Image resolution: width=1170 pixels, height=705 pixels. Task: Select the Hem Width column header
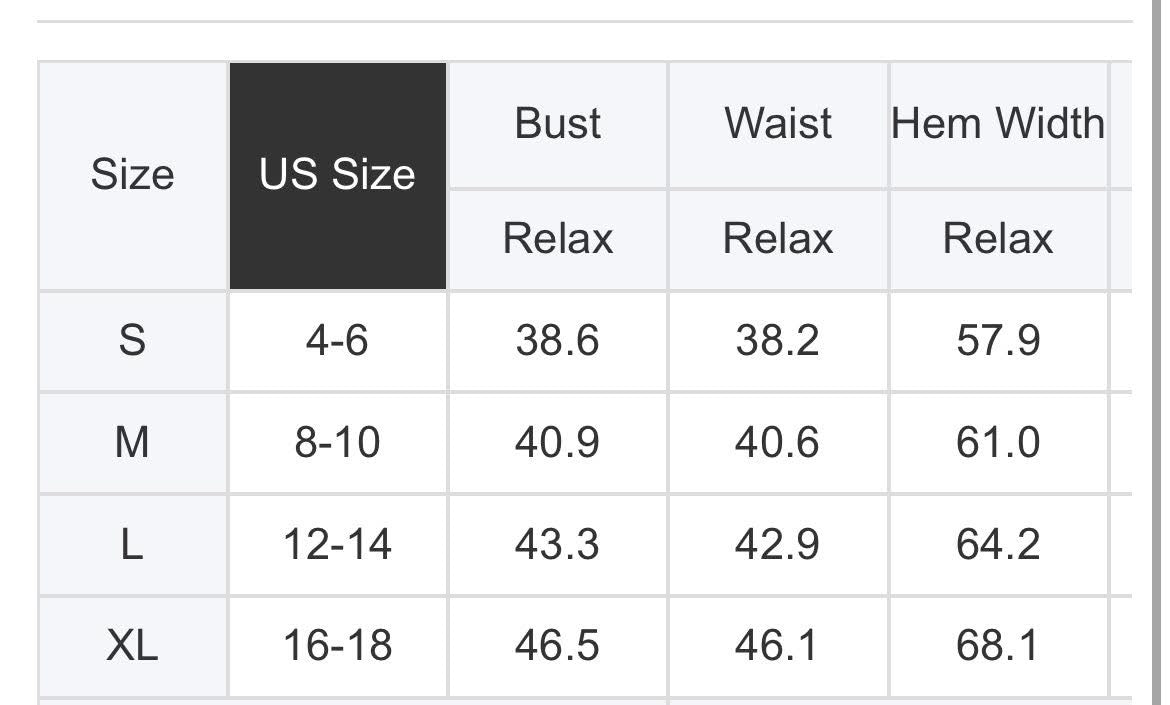point(998,124)
